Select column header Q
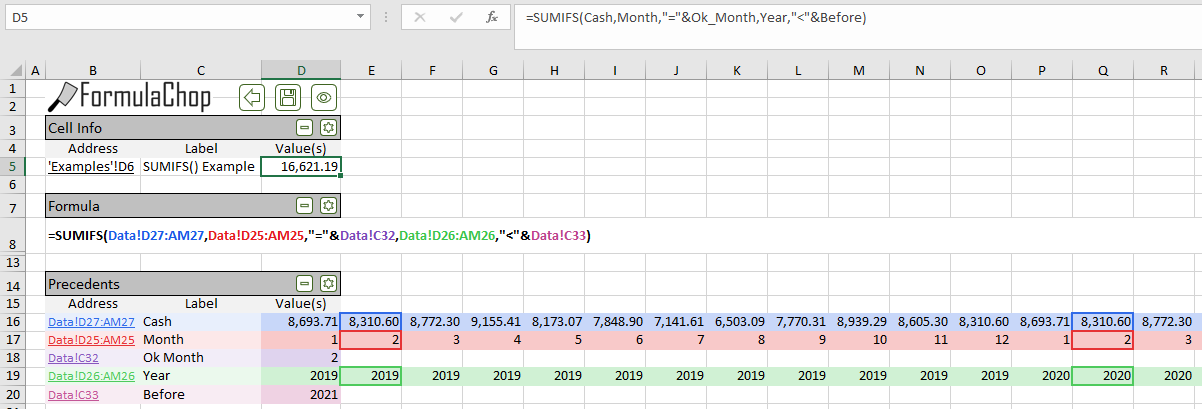Screen dimensions: 1202x409 tap(1102, 70)
